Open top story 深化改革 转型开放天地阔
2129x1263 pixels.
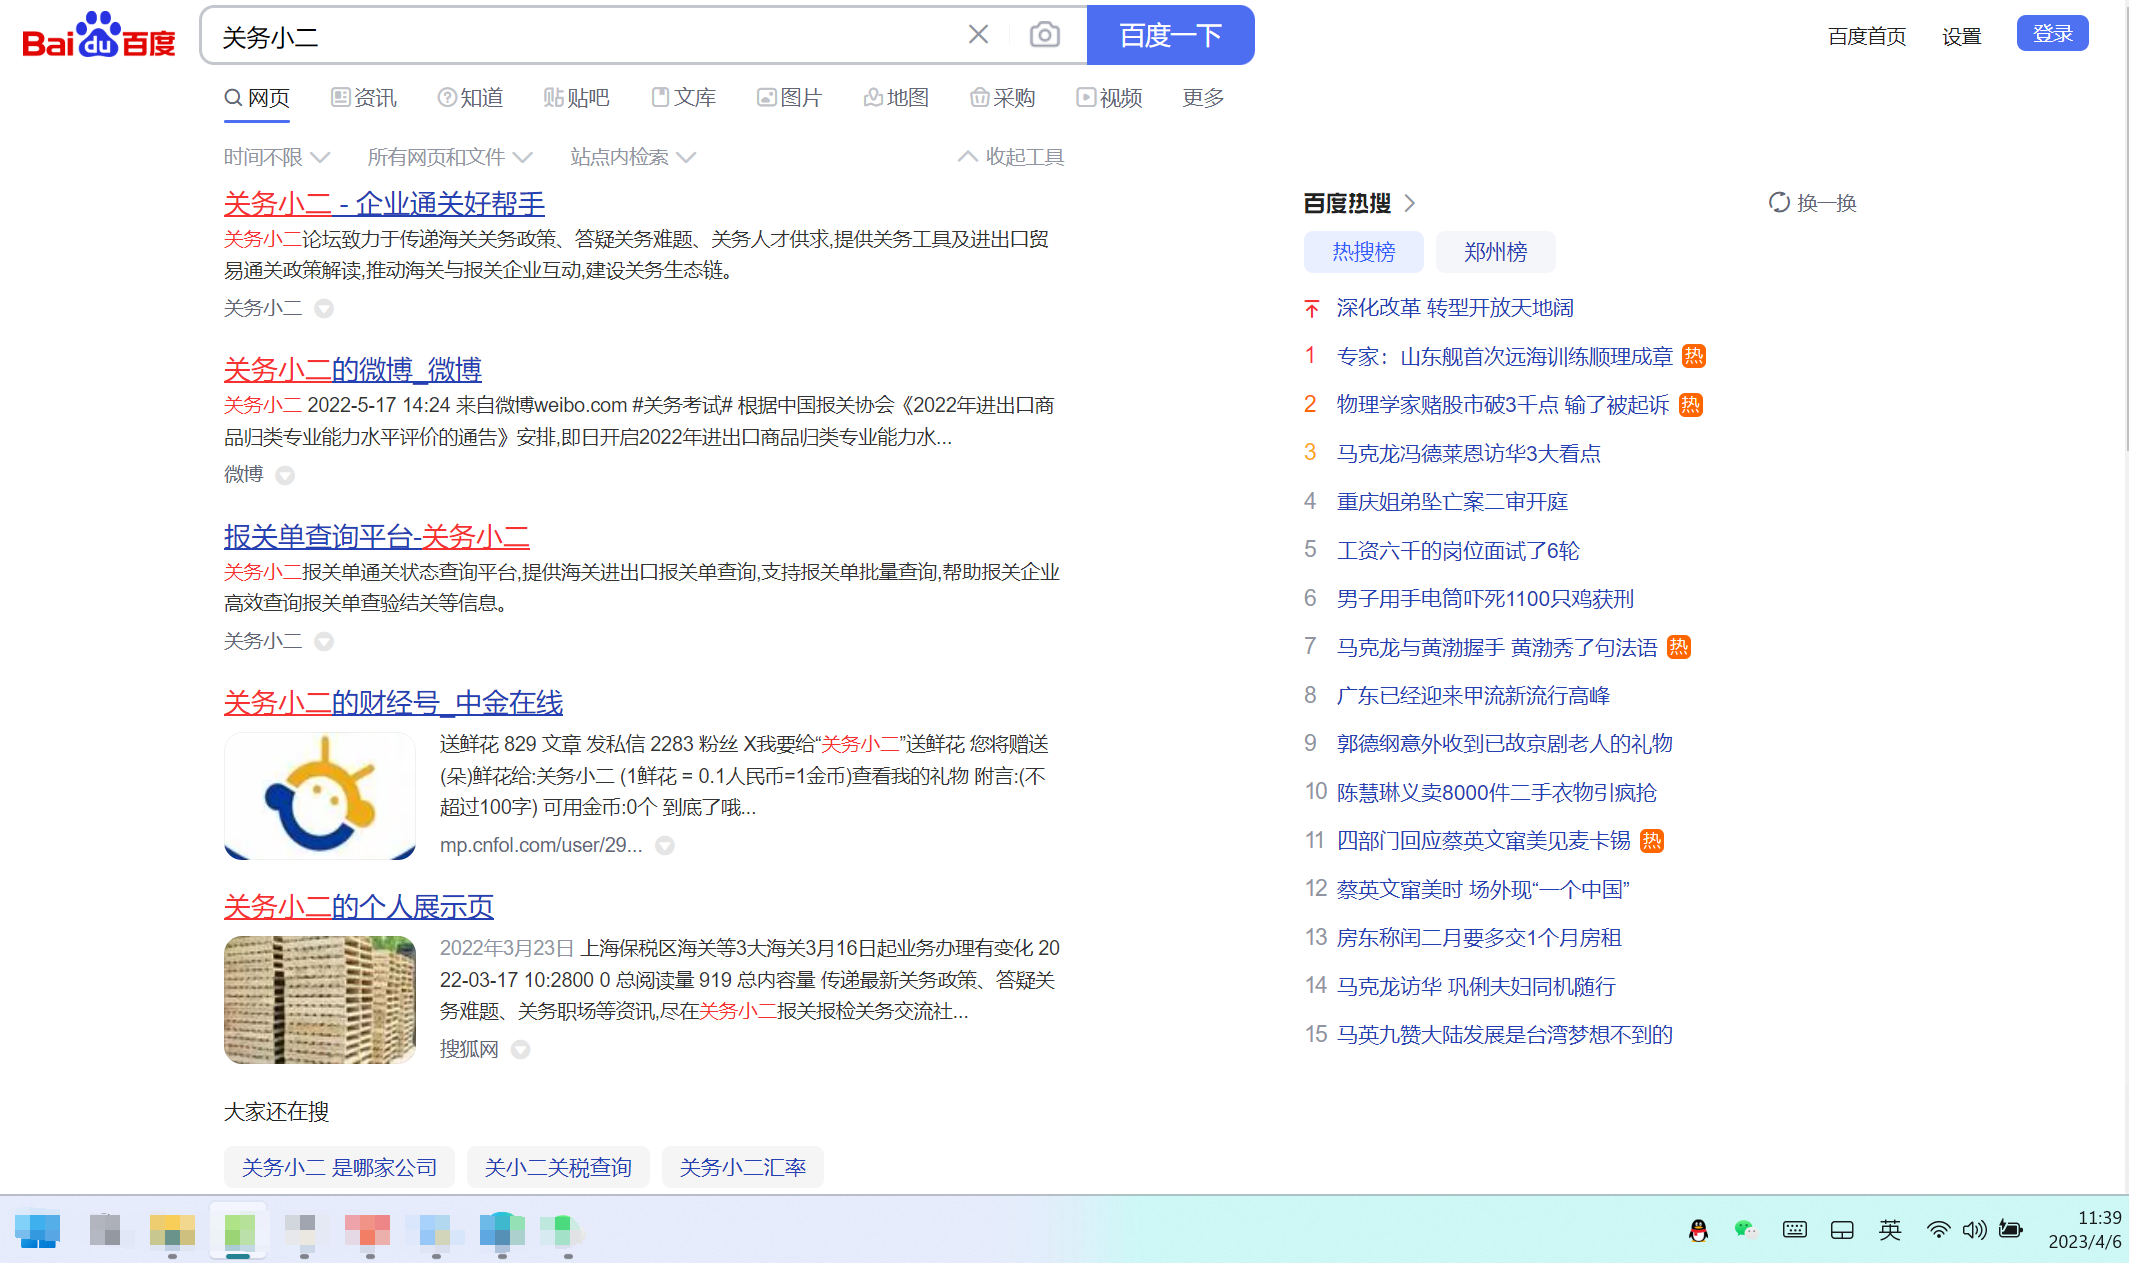1455,308
